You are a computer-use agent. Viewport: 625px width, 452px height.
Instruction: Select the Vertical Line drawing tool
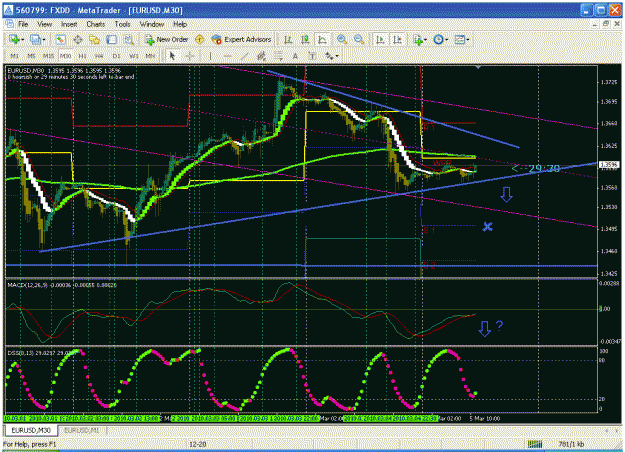coord(210,56)
